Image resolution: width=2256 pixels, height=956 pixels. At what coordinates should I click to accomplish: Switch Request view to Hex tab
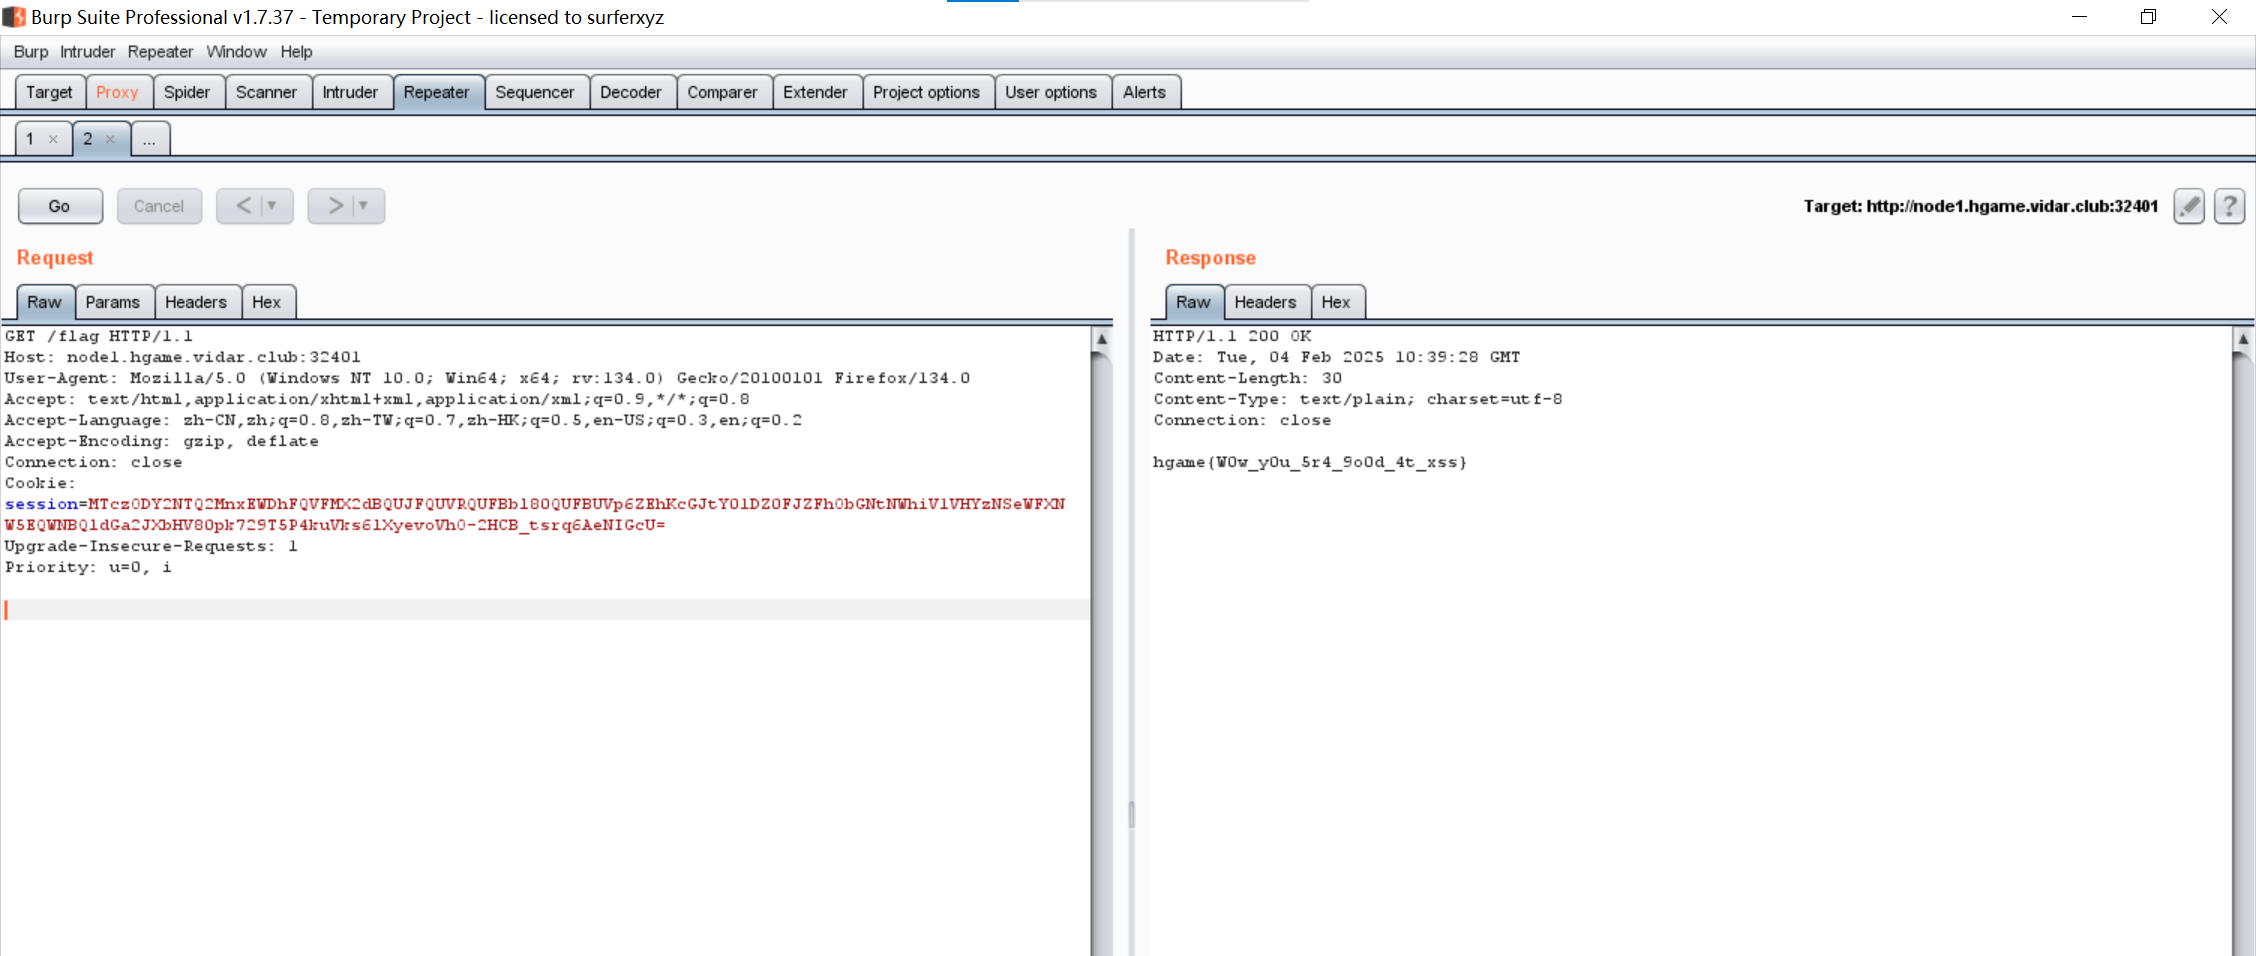267,302
